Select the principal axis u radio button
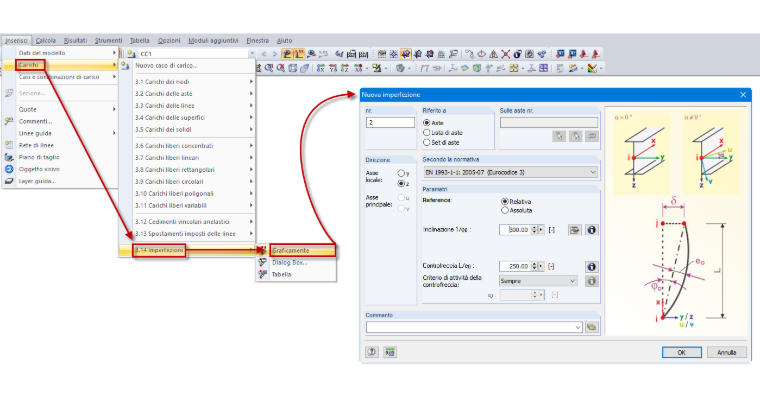This screenshot has height=405, width=760. pos(401,198)
